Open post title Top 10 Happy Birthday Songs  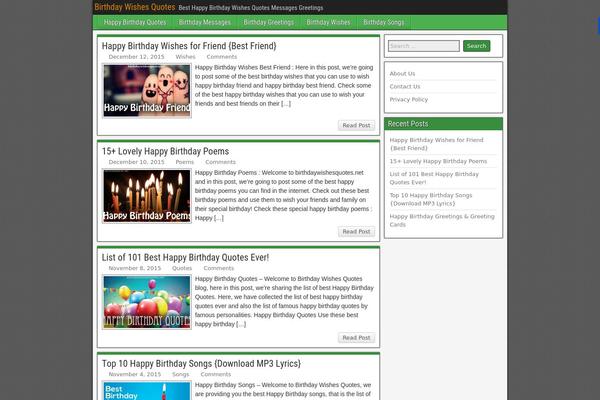point(201,364)
